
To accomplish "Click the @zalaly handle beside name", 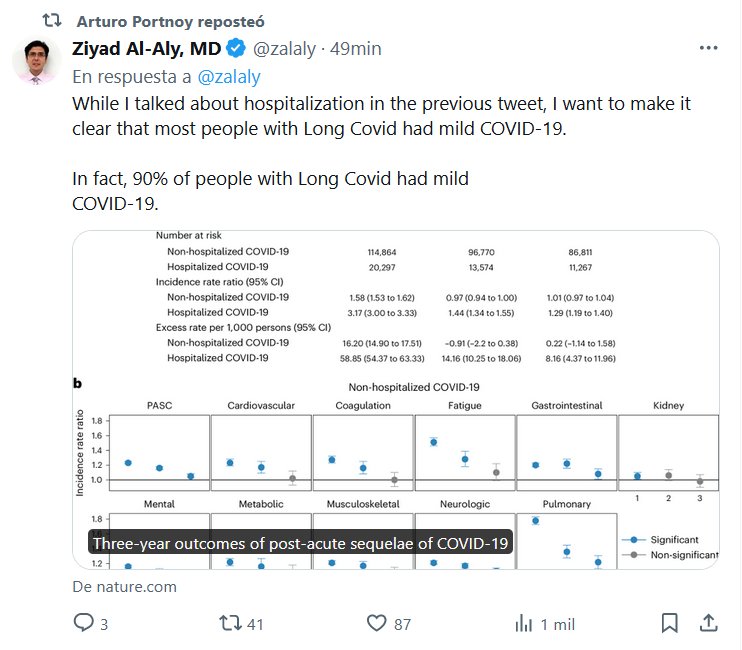I will 288,48.
